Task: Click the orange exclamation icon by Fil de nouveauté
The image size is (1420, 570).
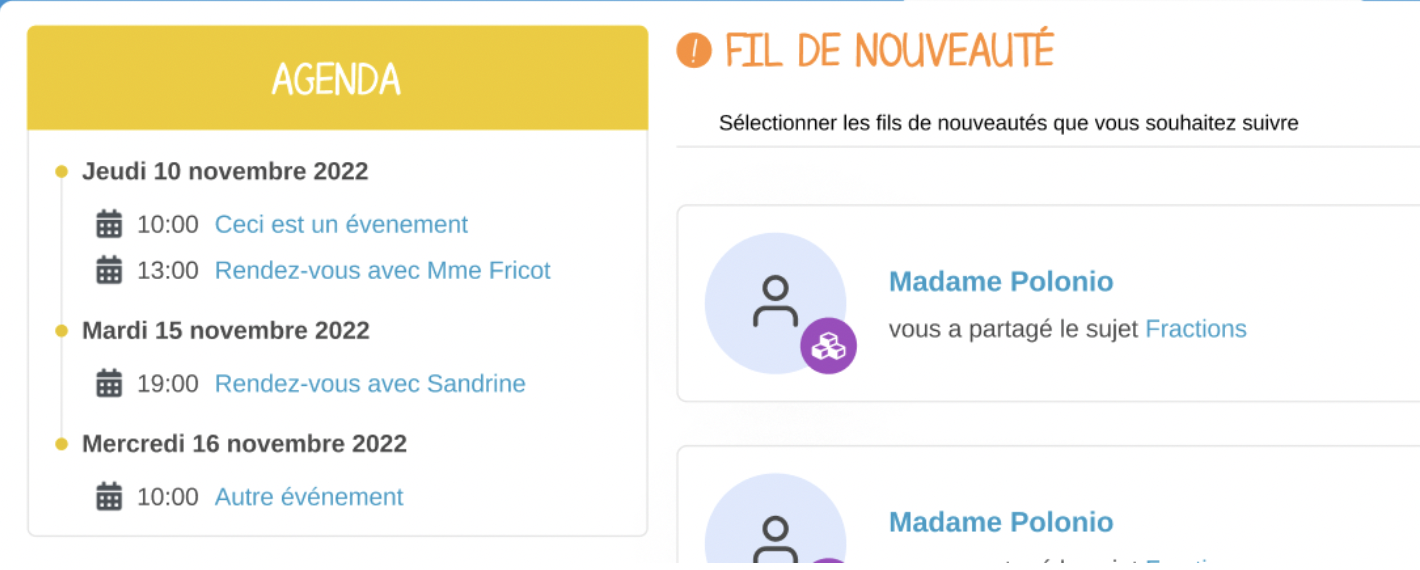Action: [694, 50]
